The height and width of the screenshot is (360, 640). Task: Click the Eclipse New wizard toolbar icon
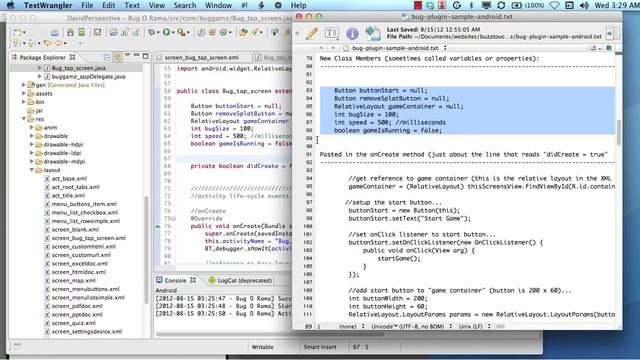tap(17, 32)
